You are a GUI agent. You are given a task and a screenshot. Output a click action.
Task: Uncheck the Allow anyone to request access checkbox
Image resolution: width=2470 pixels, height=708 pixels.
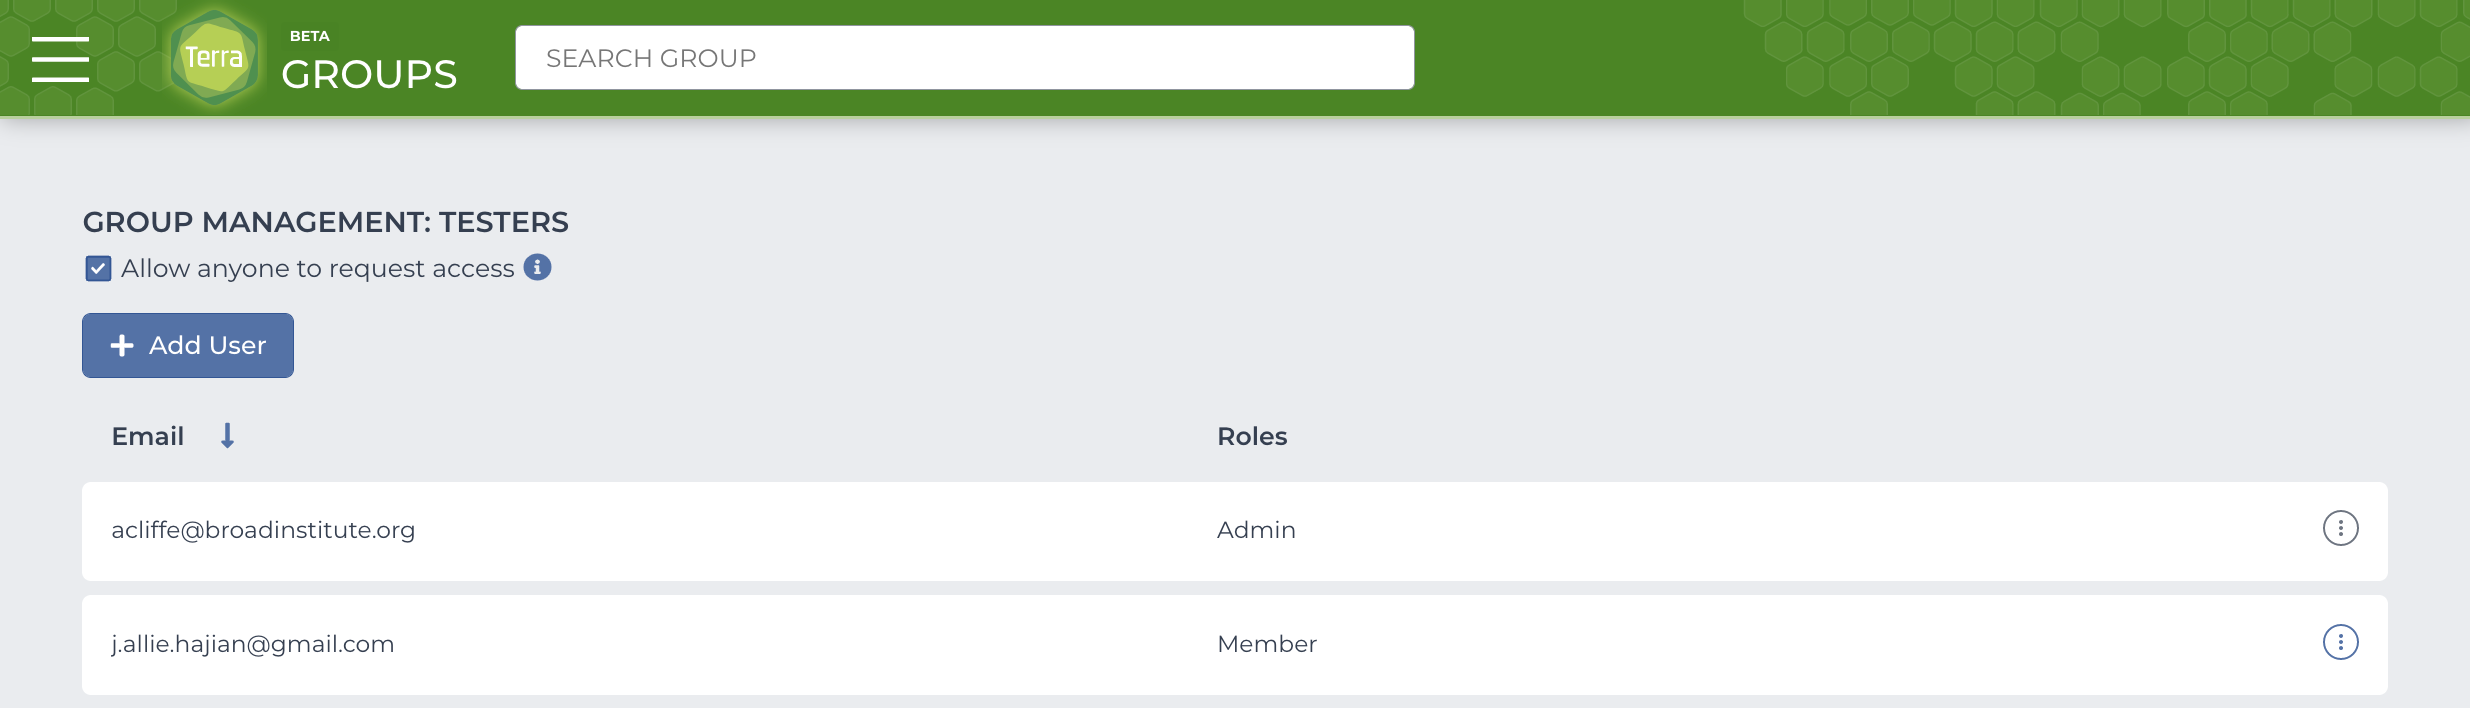point(98,268)
